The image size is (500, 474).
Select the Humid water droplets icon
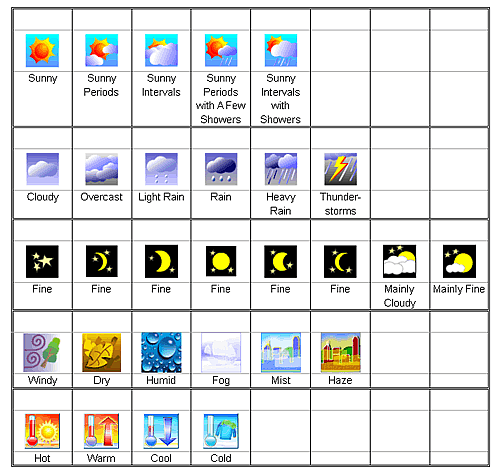pyautogui.click(x=161, y=352)
